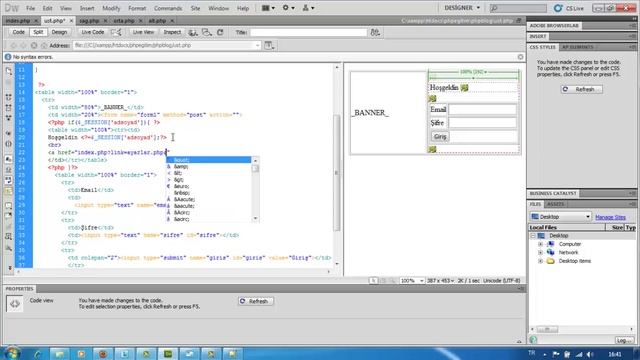Toggle Inspect mode

(x=172, y=32)
